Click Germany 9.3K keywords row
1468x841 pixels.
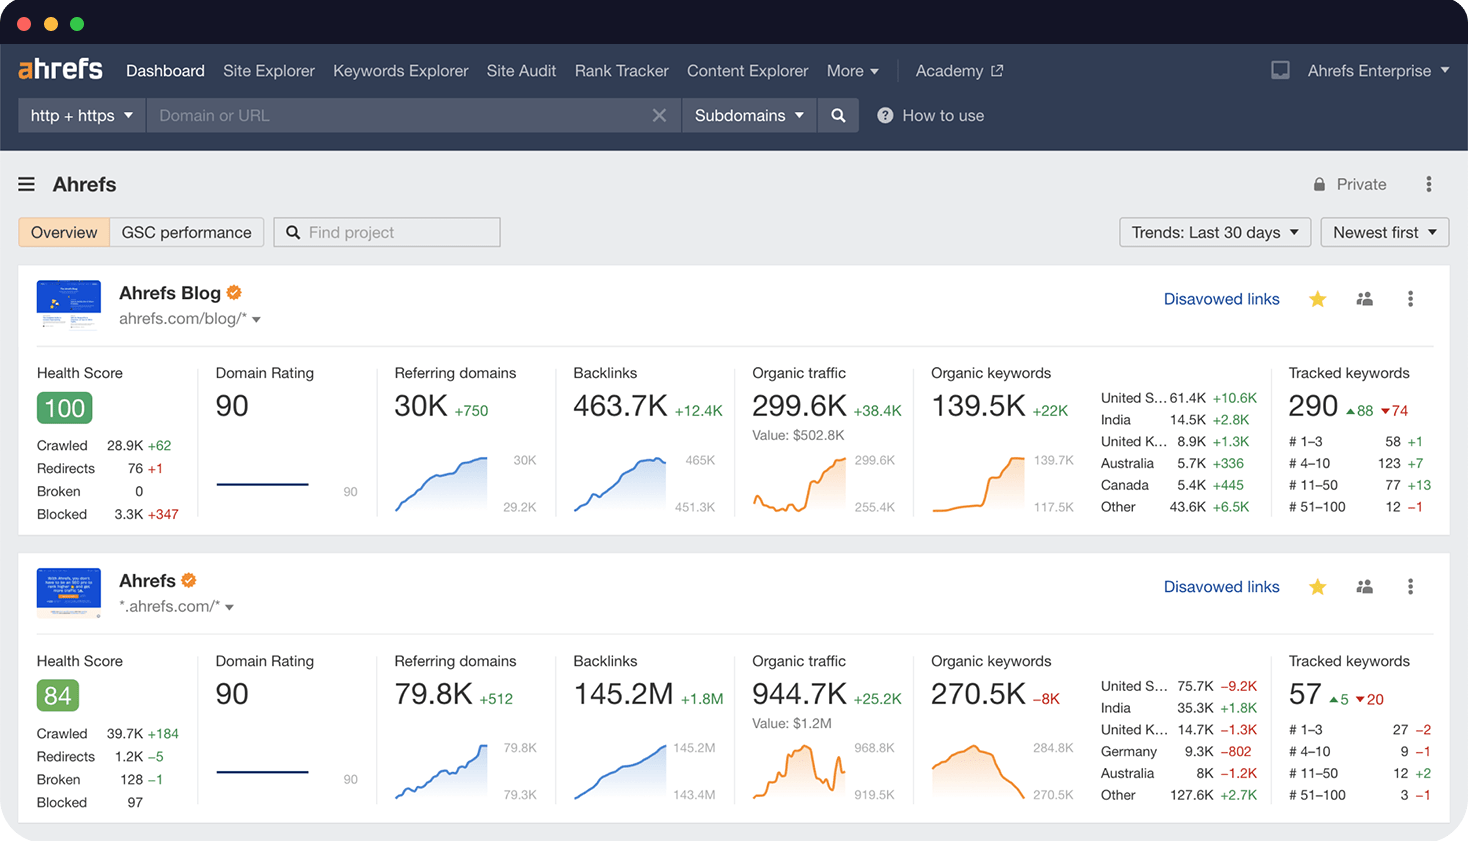[x=1178, y=751]
